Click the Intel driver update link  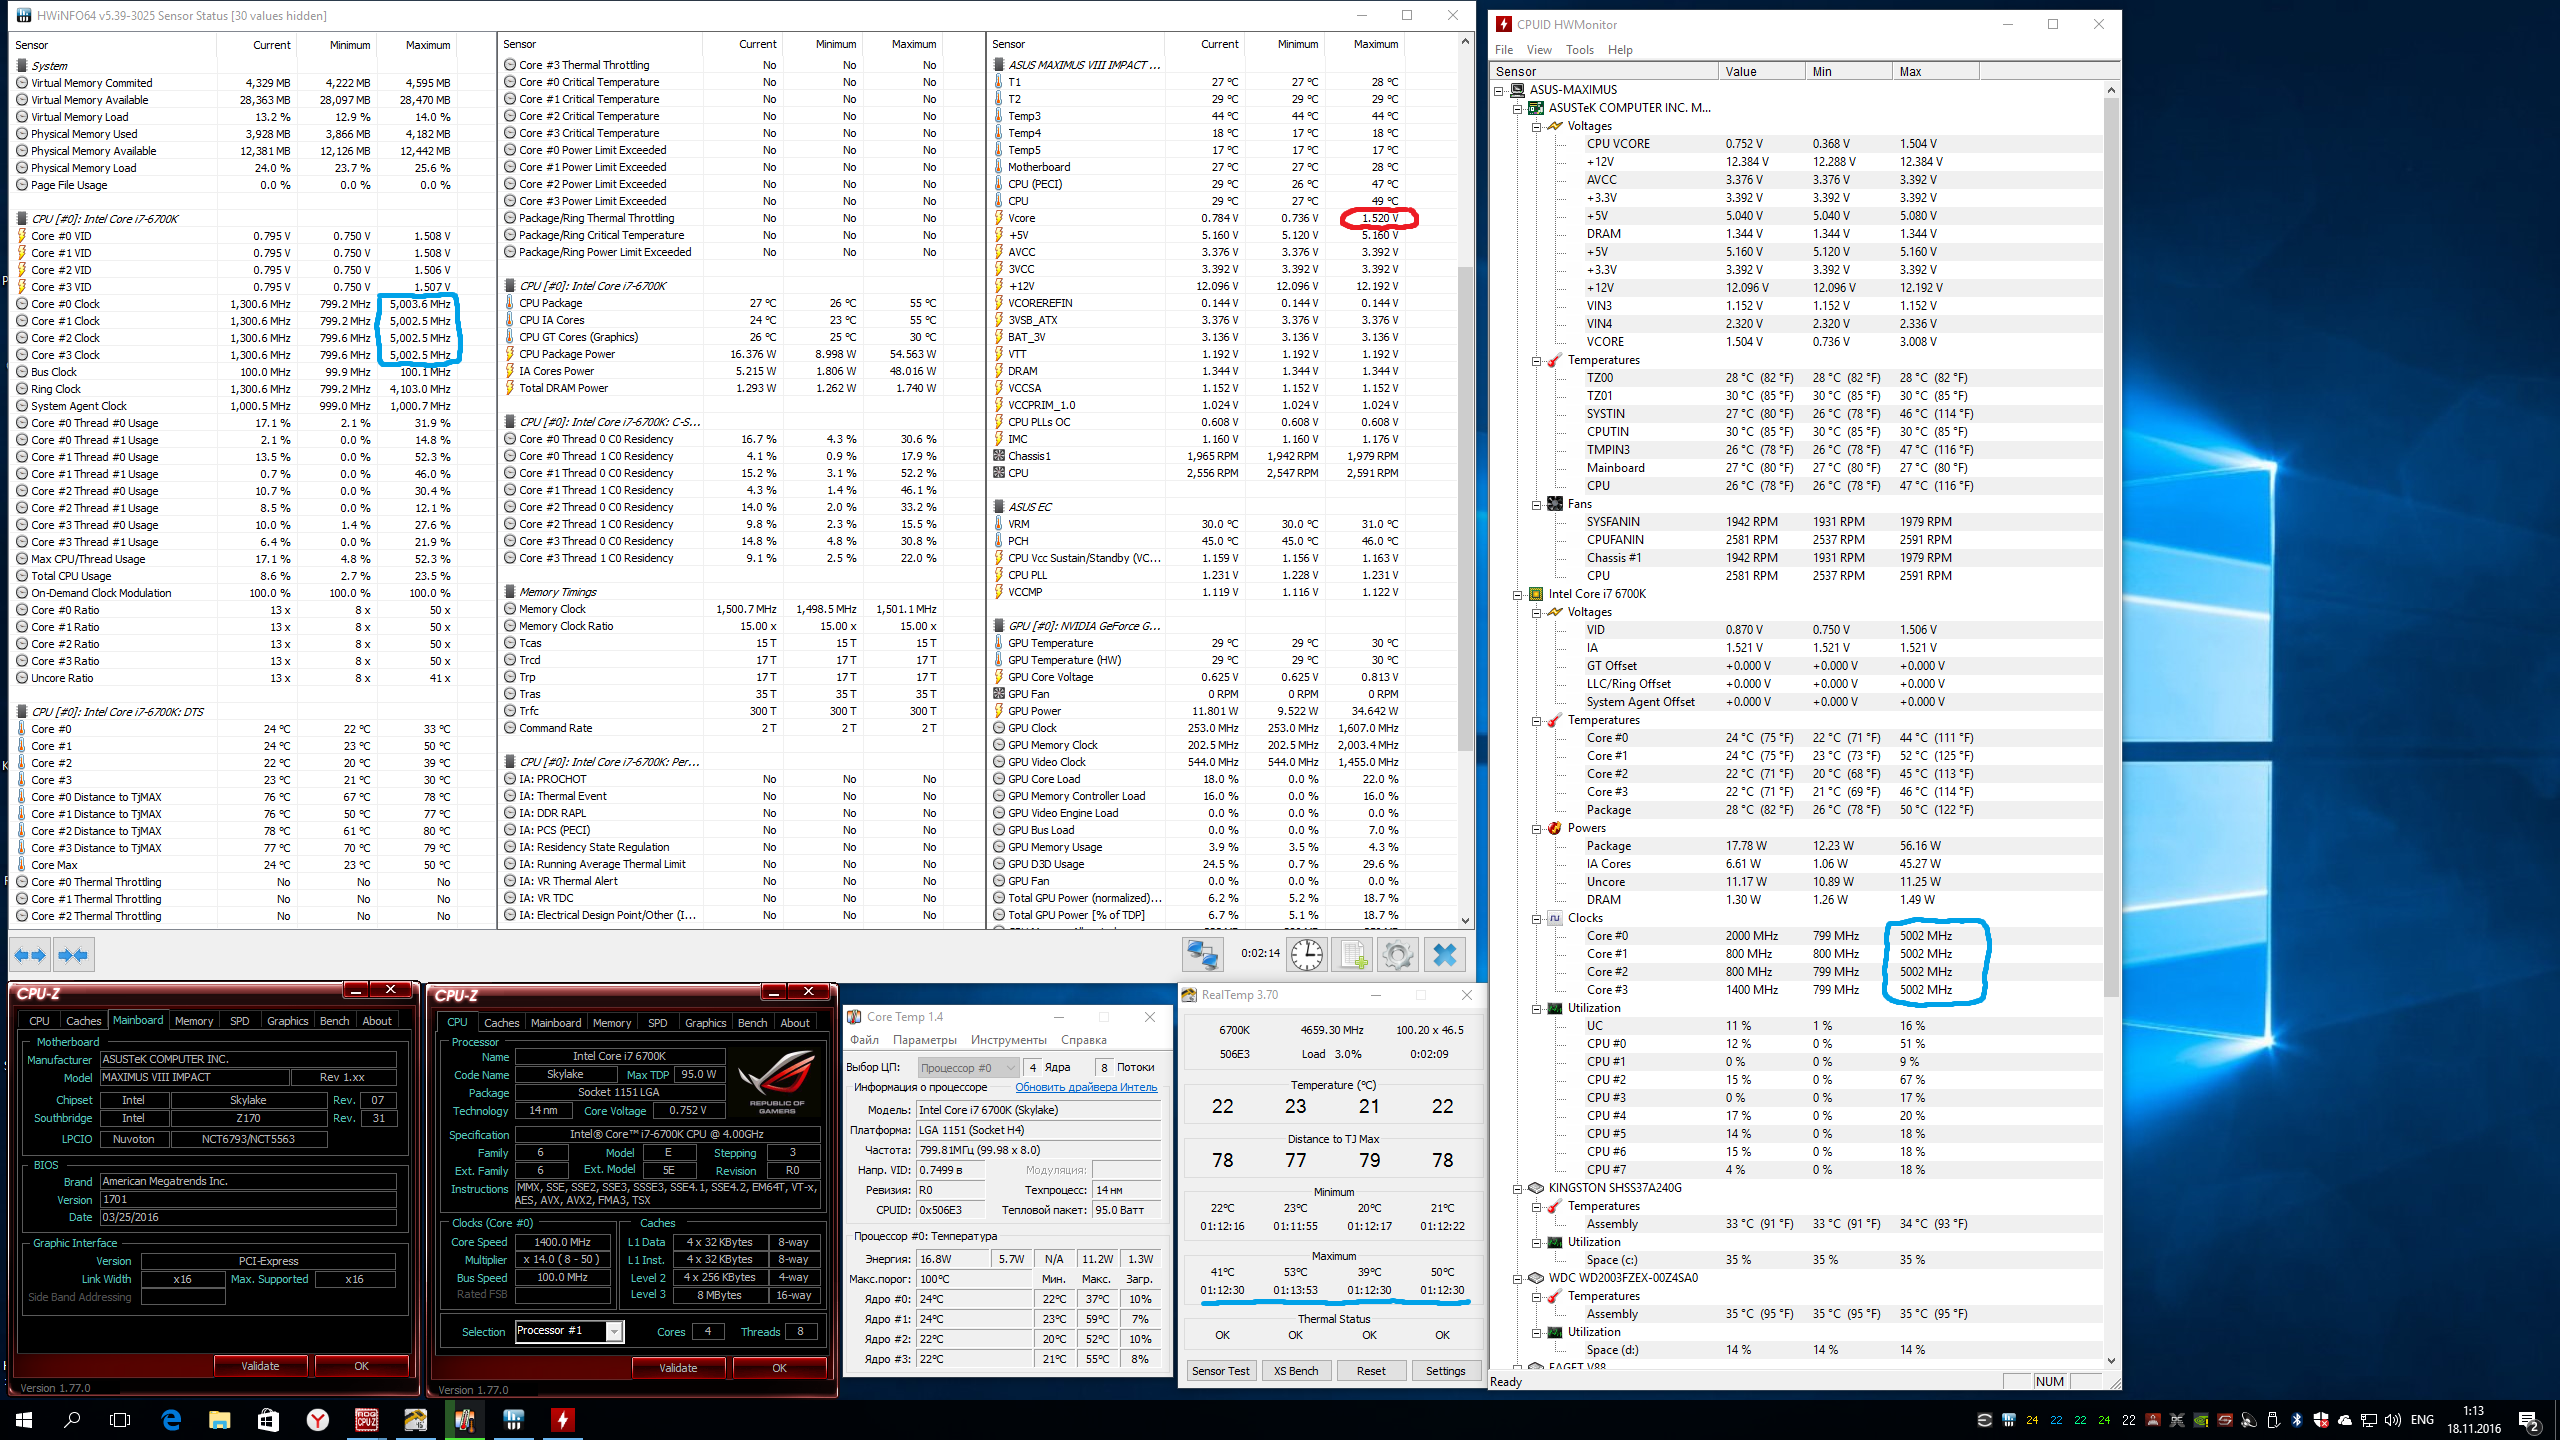click(x=1085, y=1087)
